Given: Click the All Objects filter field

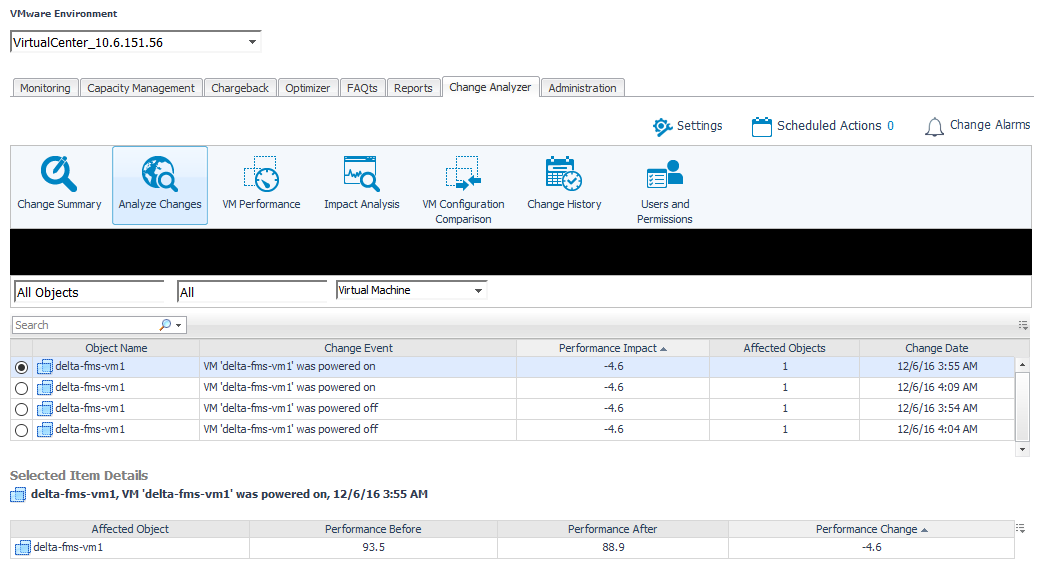Looking at the screenshot, I should pos(88,292).
